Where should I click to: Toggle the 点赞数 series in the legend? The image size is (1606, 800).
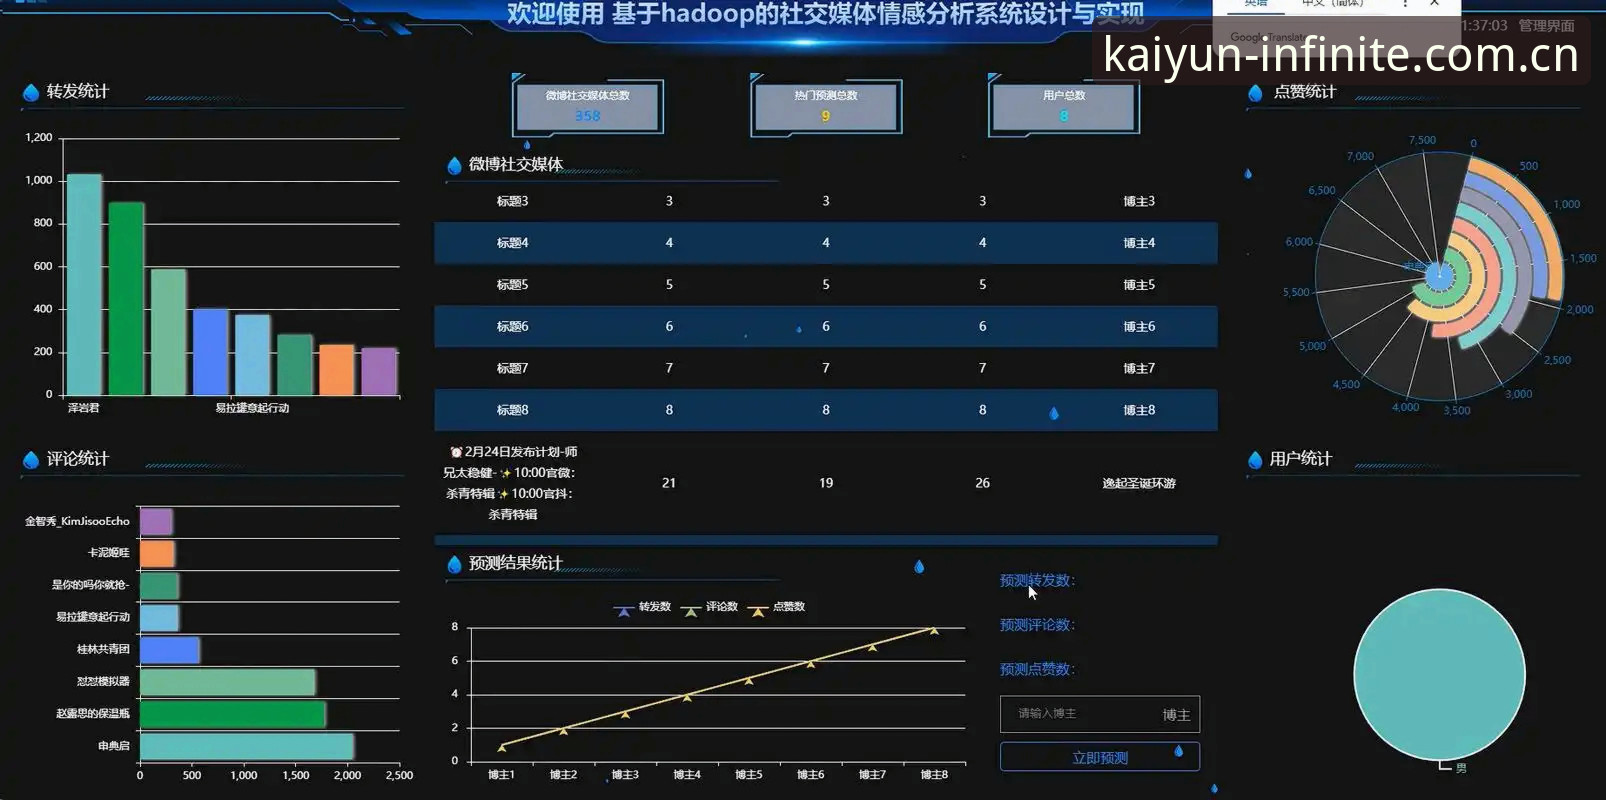tap(777, 607)
